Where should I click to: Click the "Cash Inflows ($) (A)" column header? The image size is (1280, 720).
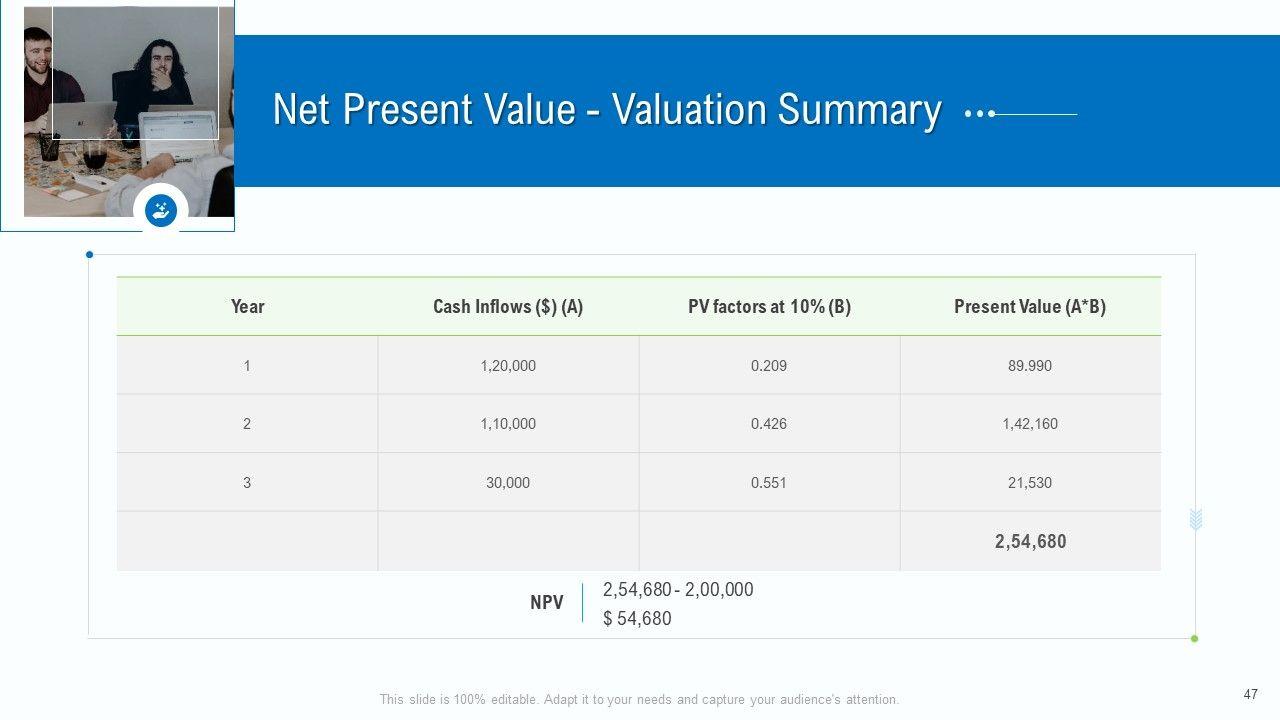tap(508, 307)
